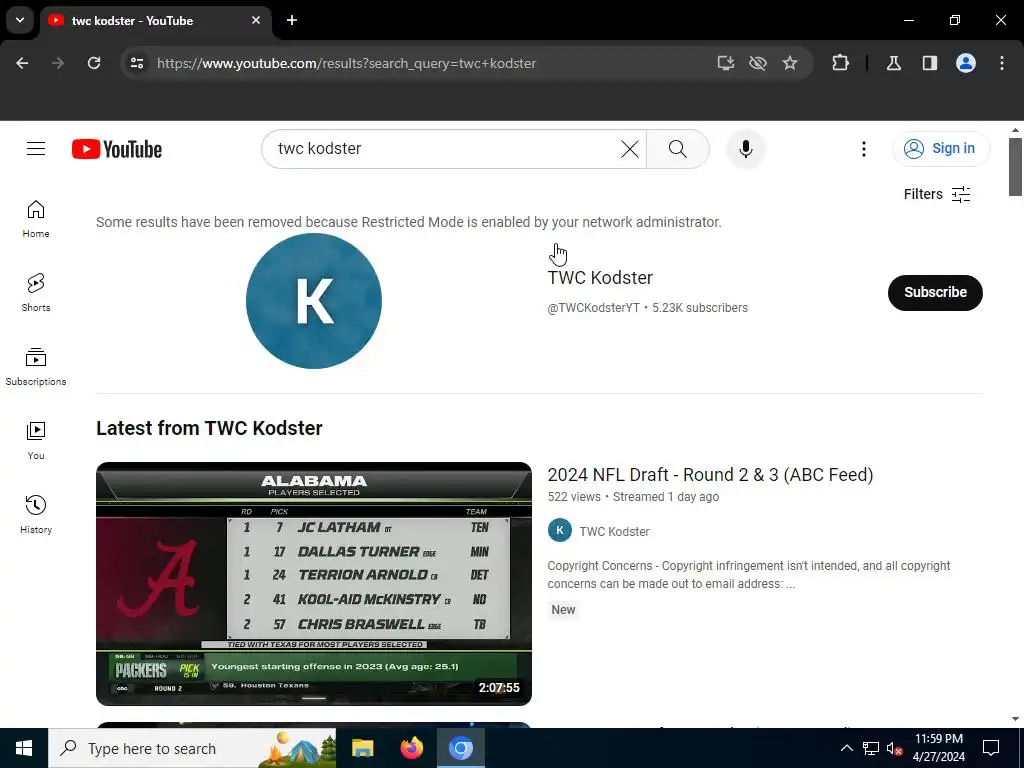Open Chrome Labs flask icon
The width and height of the screenshot is (1024, 768).
(x=893, y=63)
